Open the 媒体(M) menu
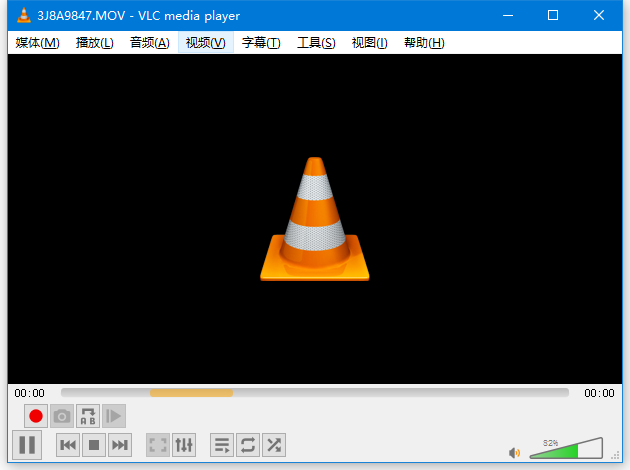This screenshot has width=630, height=470. [37, 43]
